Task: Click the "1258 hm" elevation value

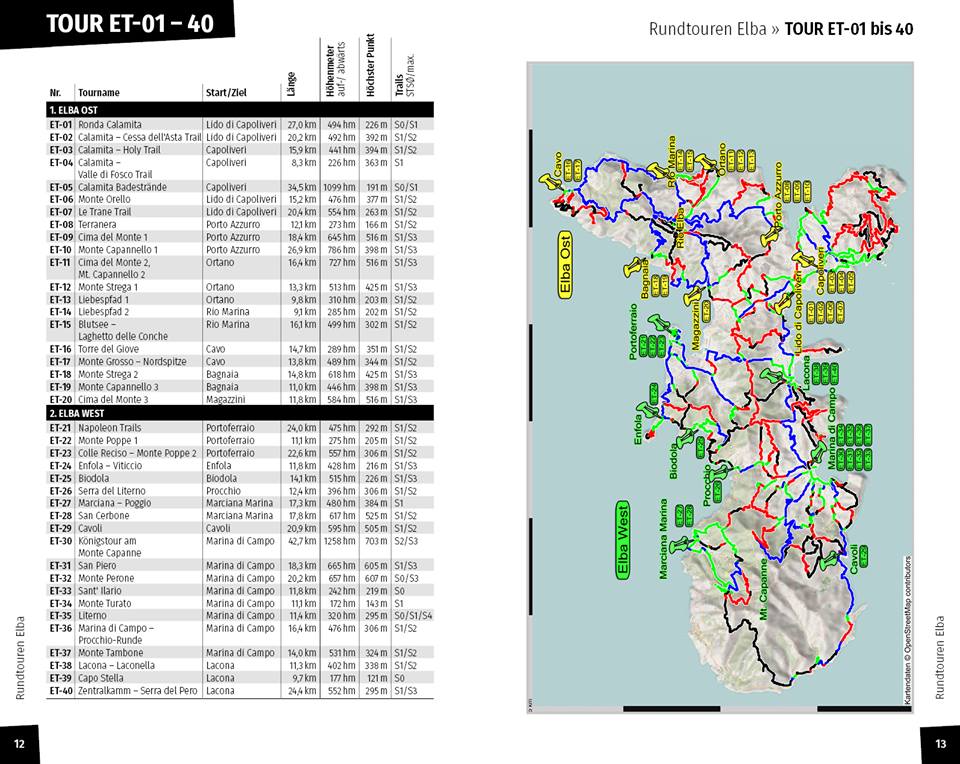Action: (340, 541)
